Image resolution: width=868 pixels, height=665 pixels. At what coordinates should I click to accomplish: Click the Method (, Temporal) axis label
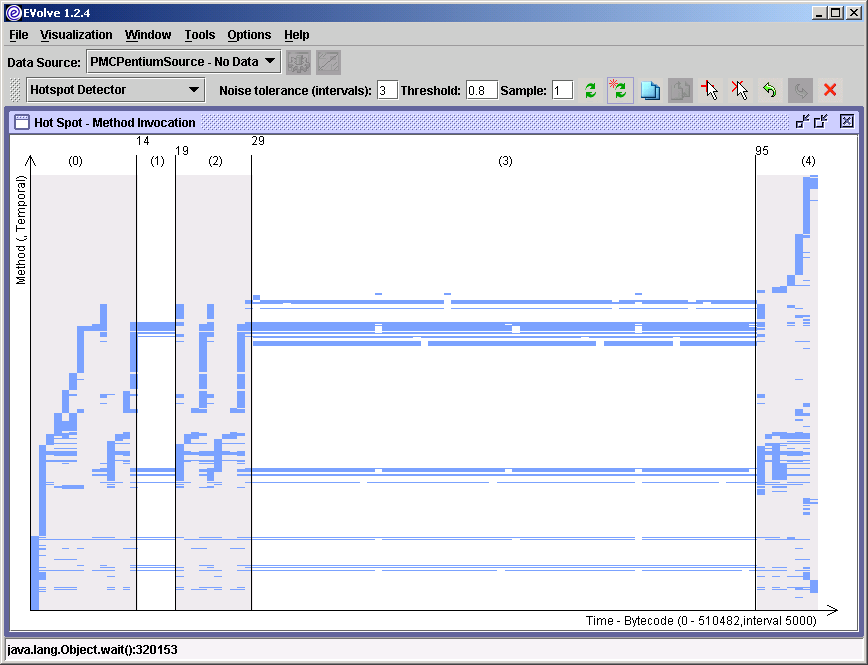coord(21,230)
